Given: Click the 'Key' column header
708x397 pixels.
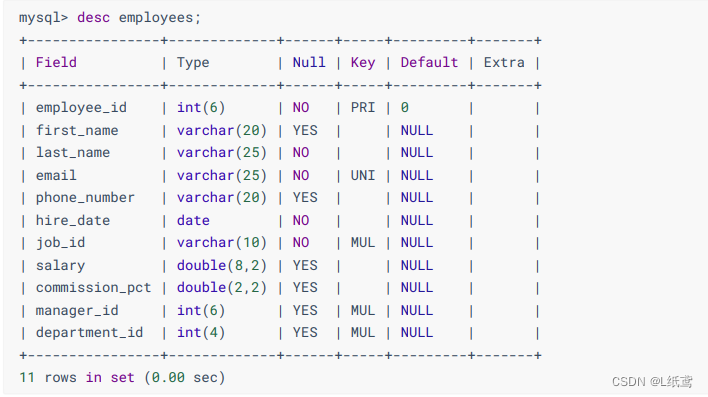Looking at the screenshot, I should click(363, 63).
